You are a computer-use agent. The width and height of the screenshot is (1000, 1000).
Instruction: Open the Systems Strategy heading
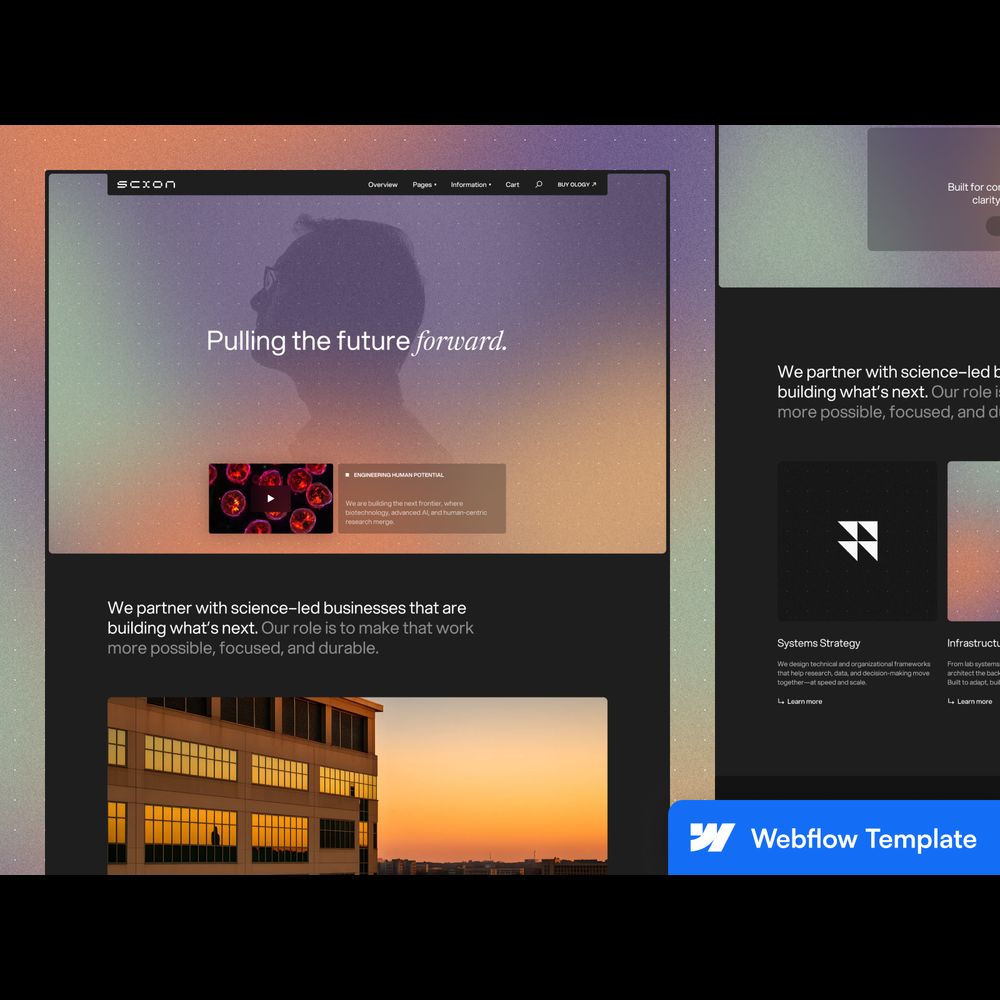pyautogui.click(x=818, y=643)
